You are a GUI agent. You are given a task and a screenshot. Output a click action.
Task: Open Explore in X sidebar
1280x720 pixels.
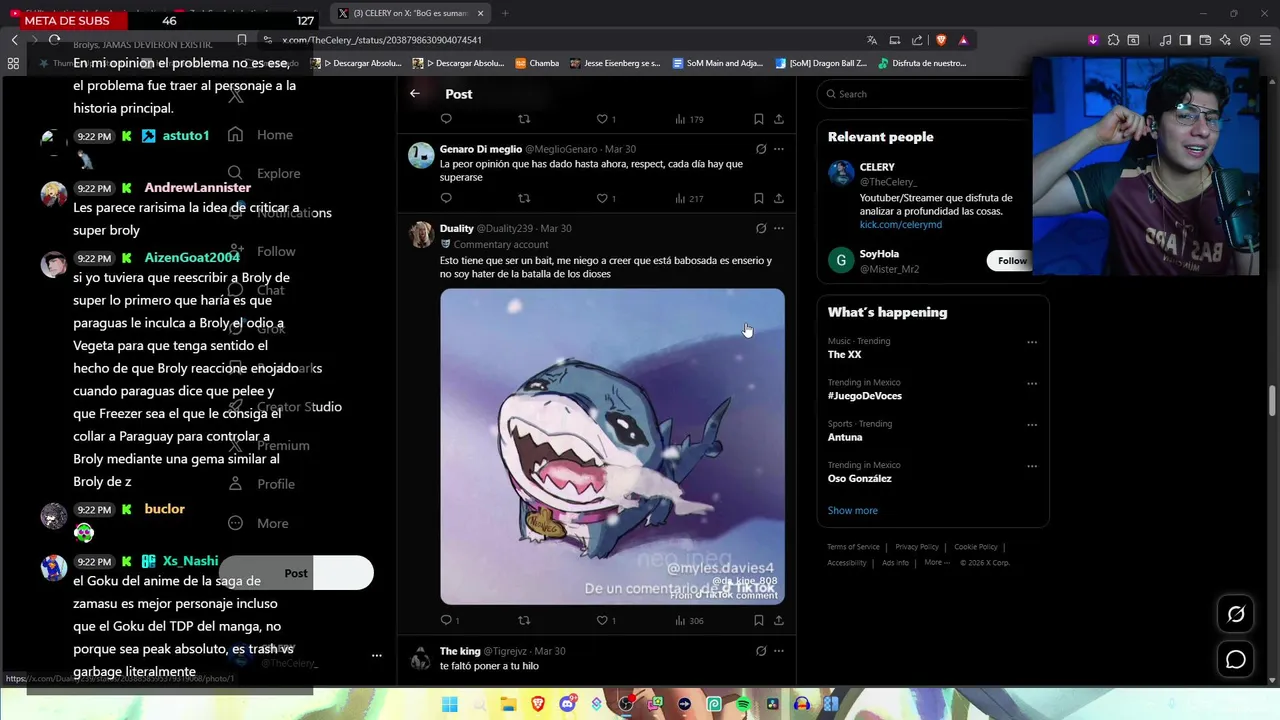tap(264, 173)
